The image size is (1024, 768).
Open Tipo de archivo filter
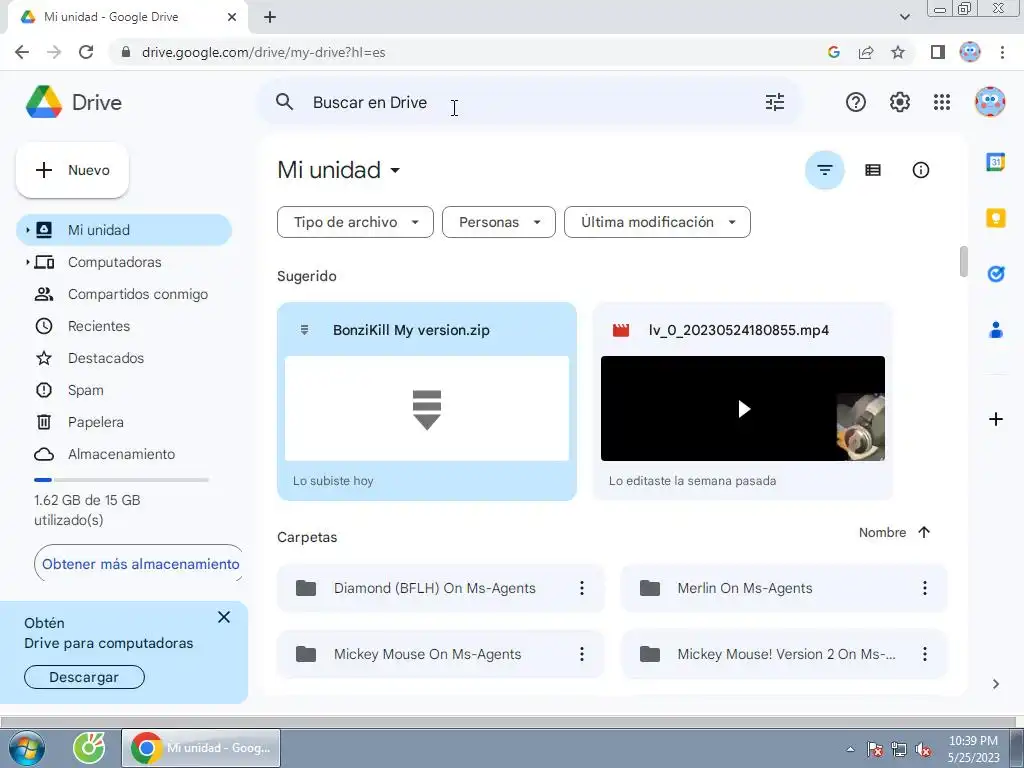pos(355,222)
